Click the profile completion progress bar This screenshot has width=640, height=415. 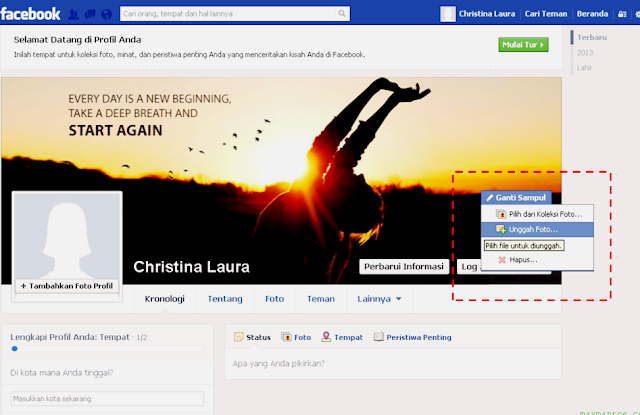click(107, 348)
